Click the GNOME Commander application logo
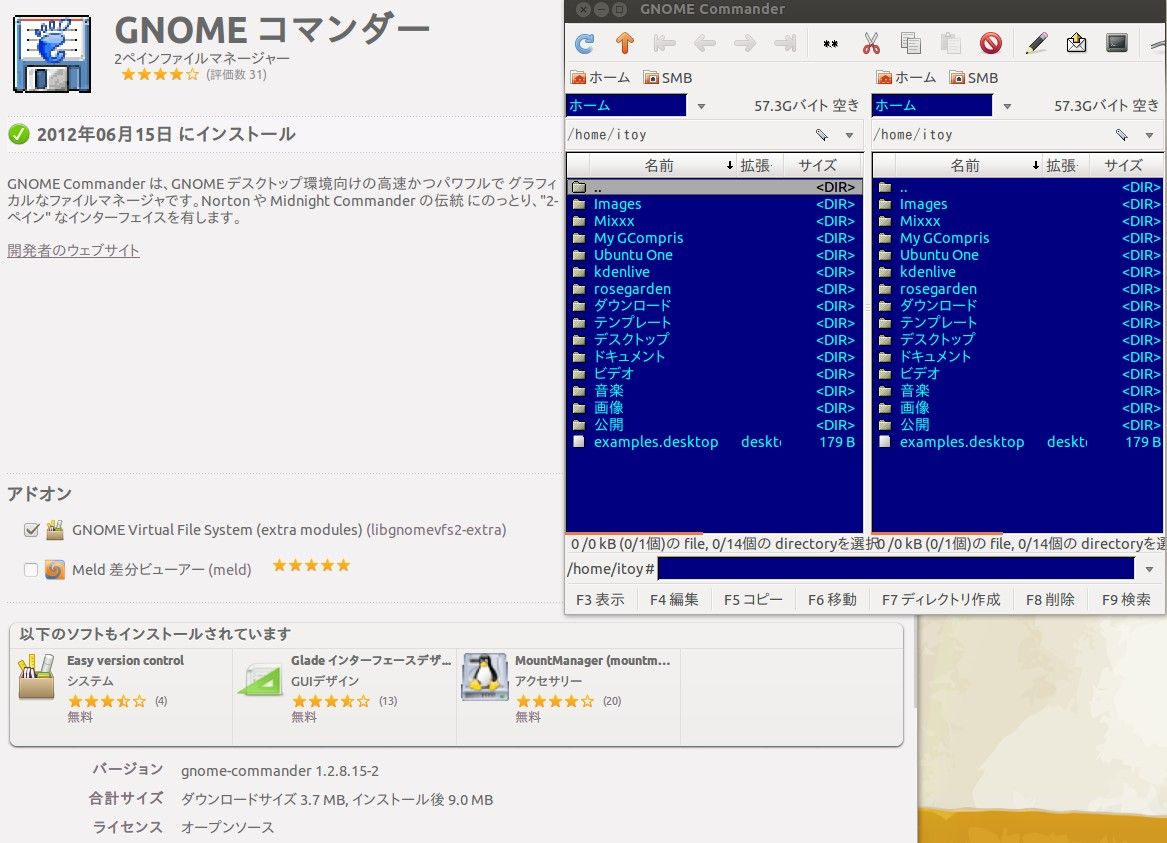Viewport: 1167px width, 843px height. click(52, 54)
